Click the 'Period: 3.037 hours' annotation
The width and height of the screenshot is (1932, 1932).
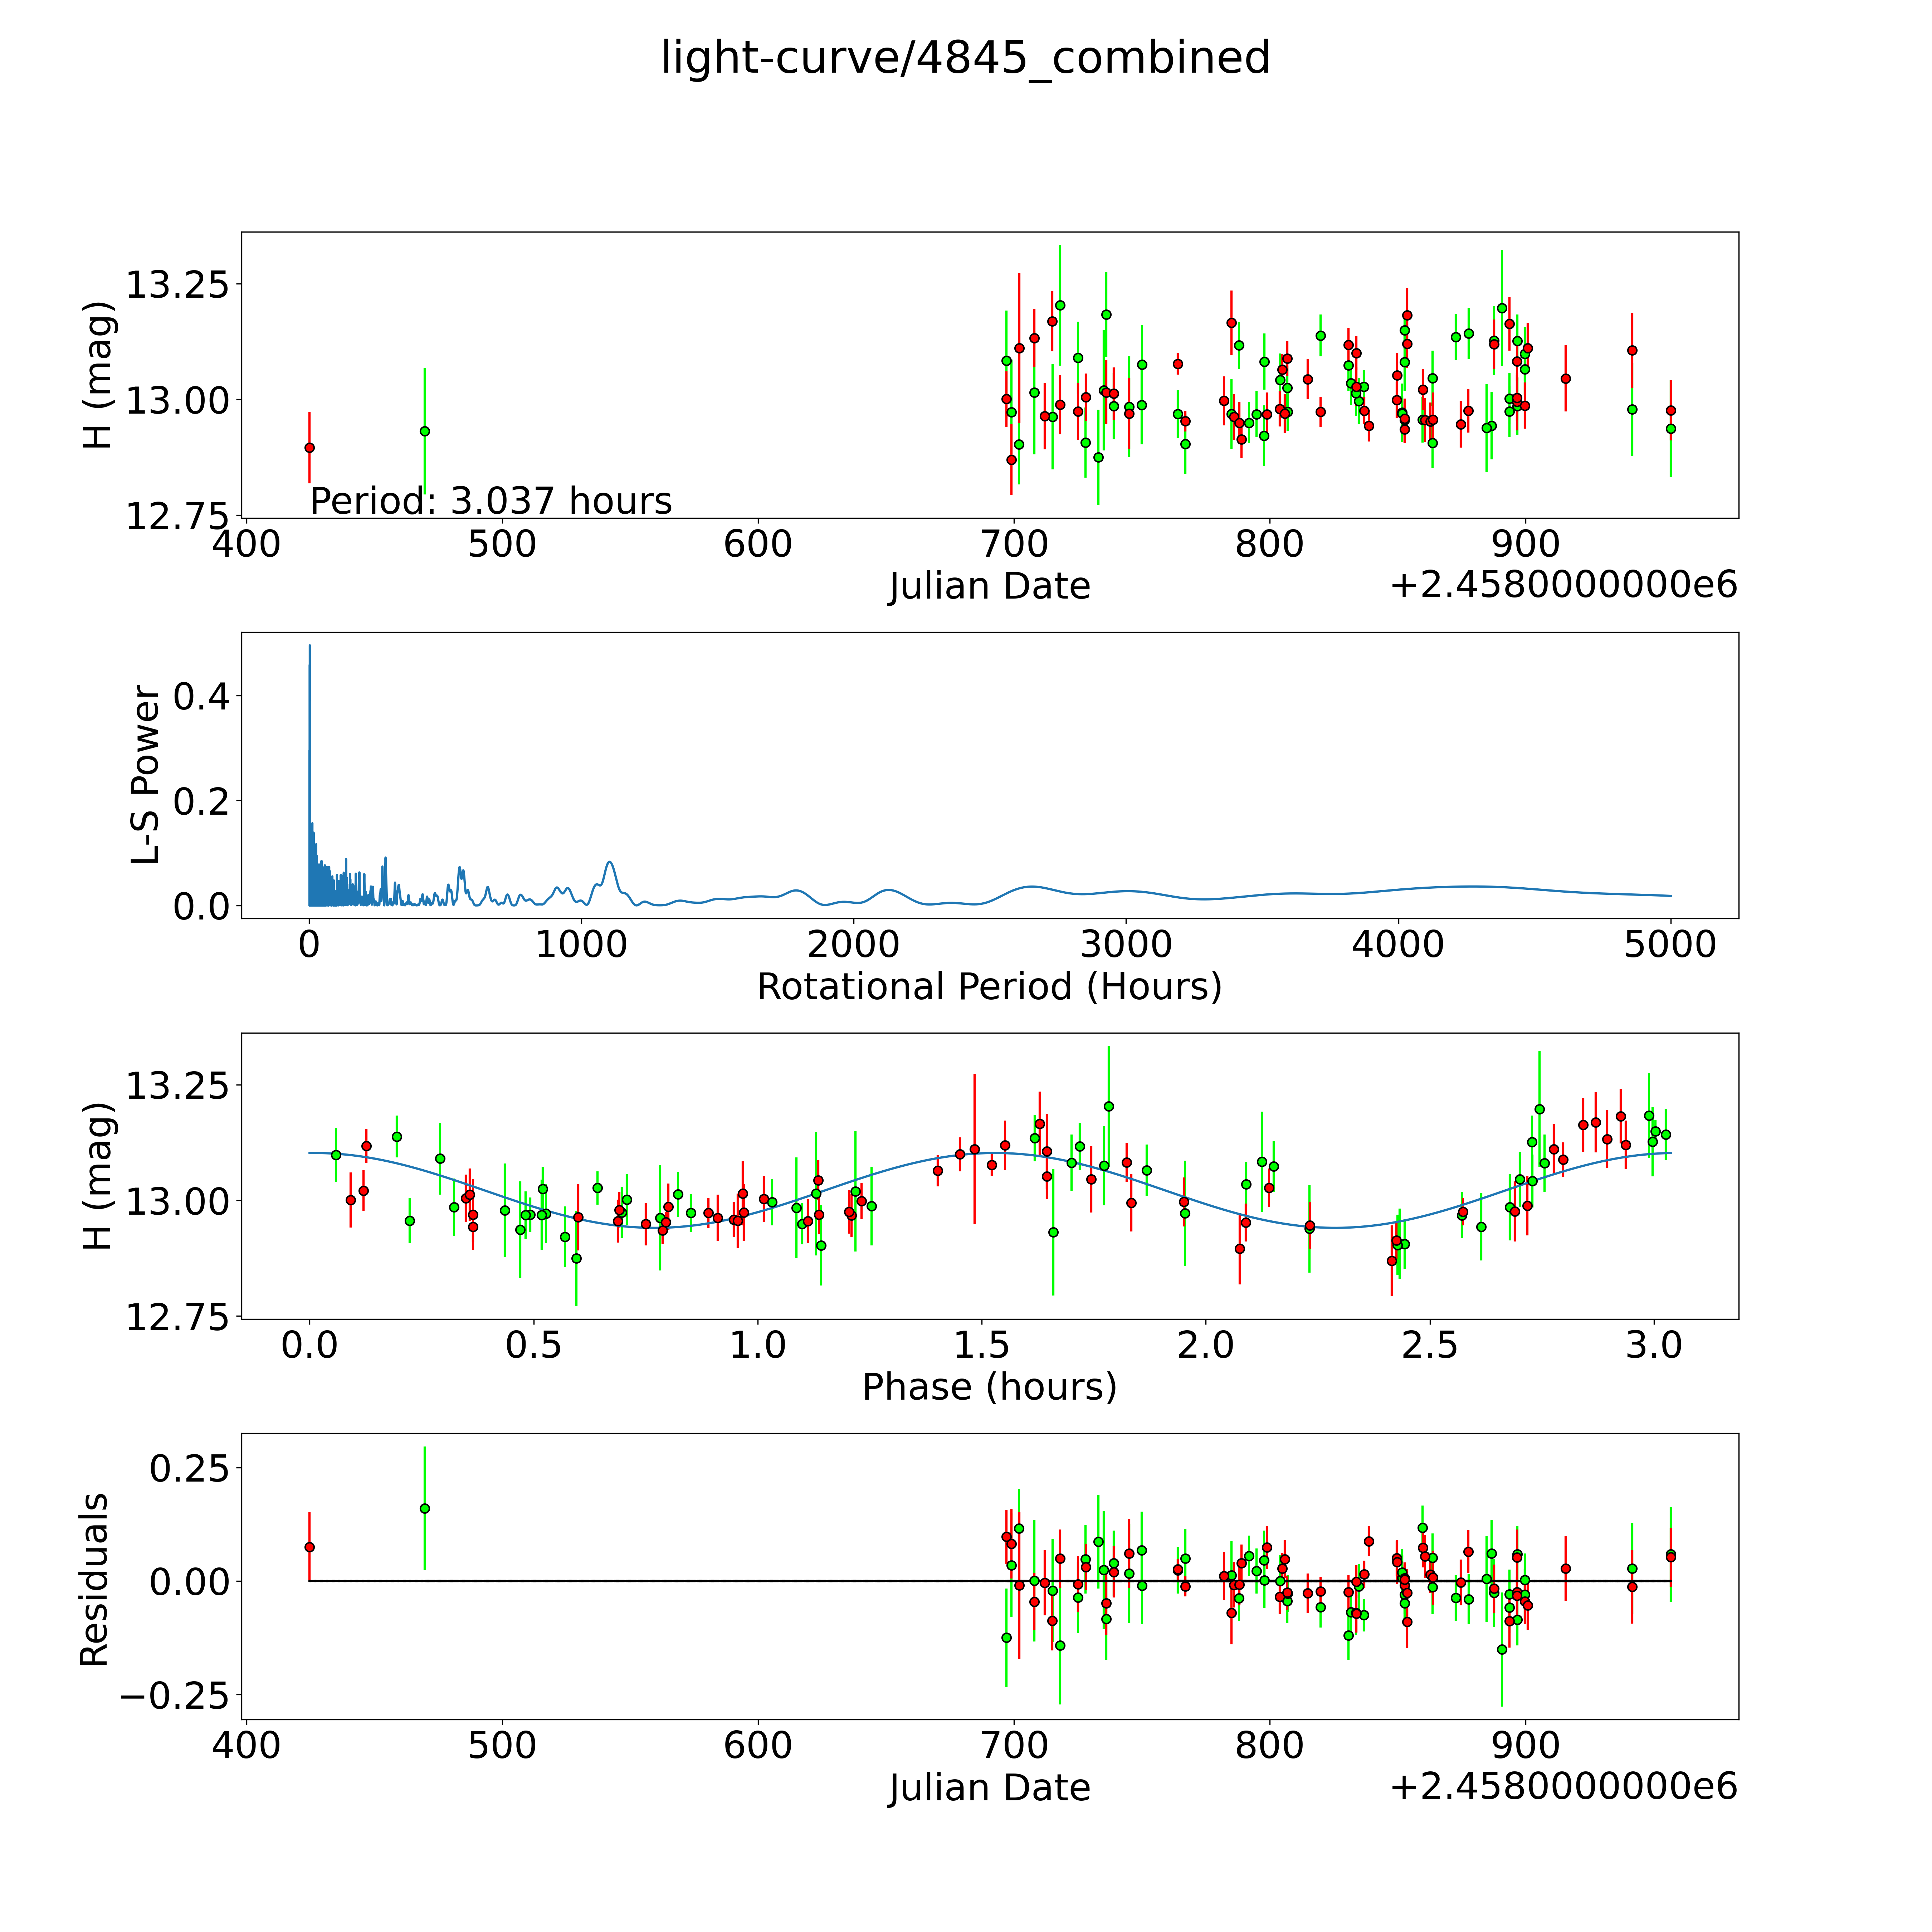tap(490, 501)
